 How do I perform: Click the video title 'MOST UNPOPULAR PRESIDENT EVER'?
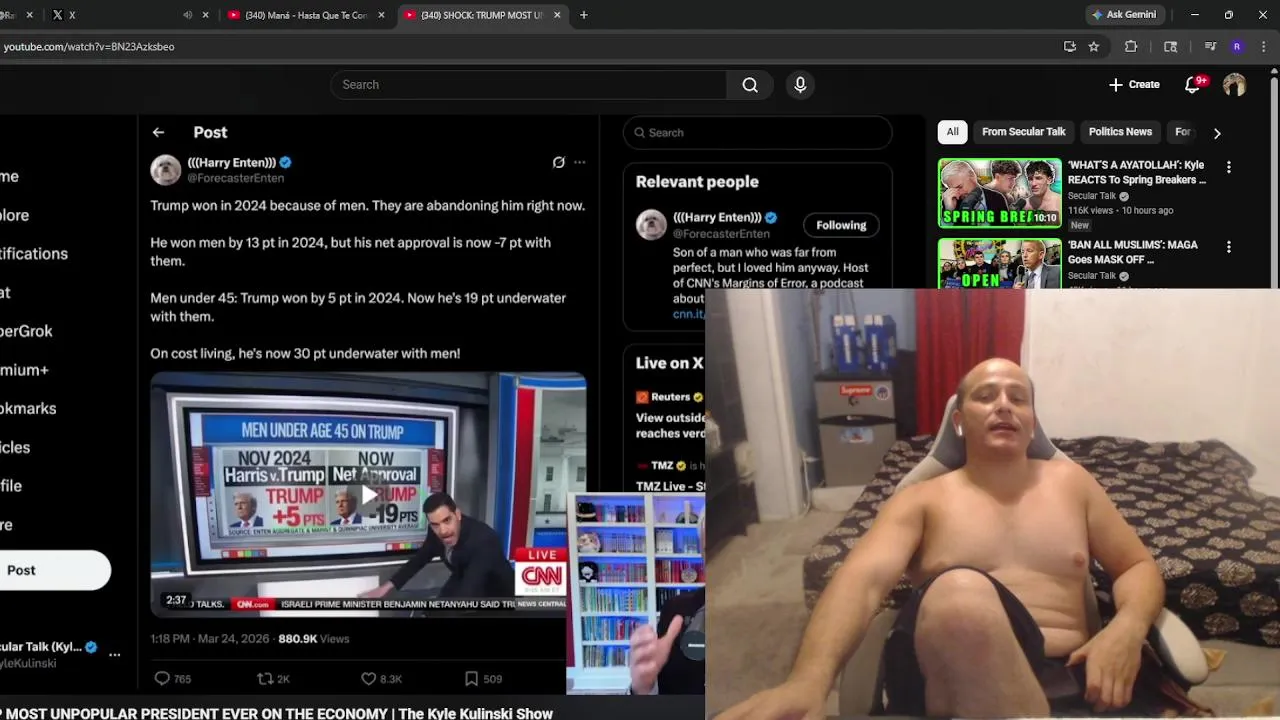pyautogui.click(x=276, y=713)
